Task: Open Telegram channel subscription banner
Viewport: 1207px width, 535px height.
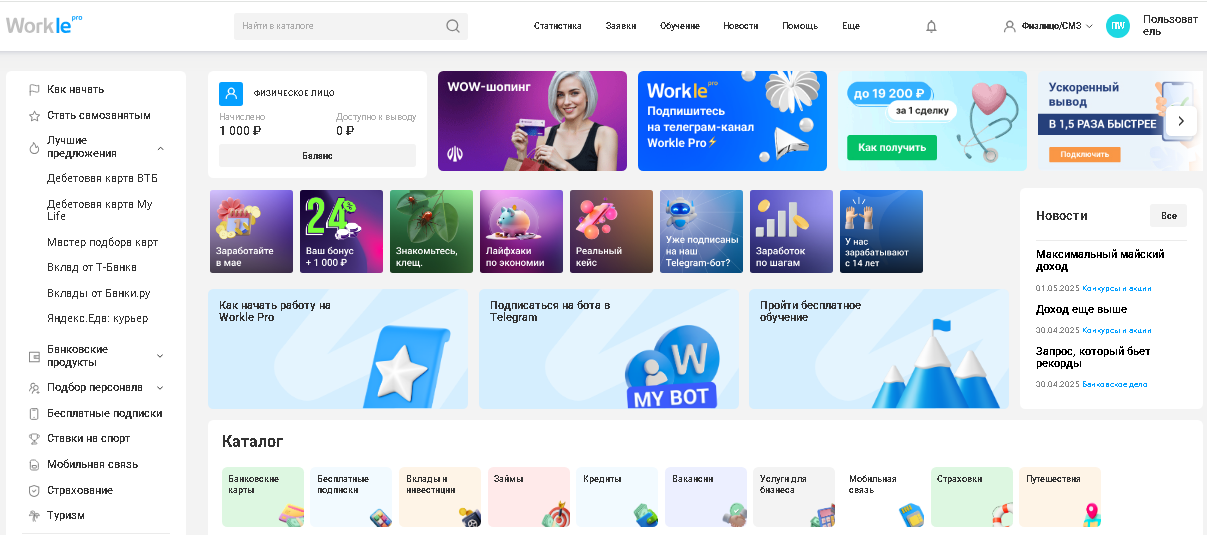Action: [732, 121]
